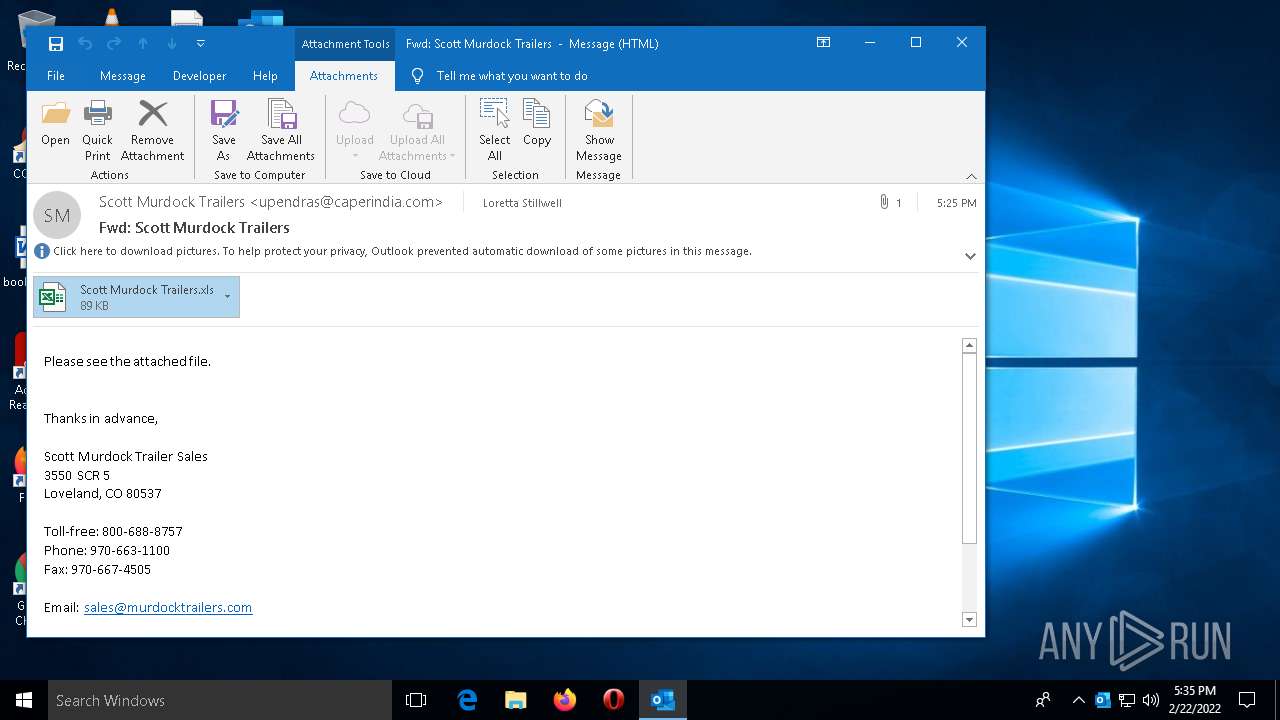The image size is (1280, 720).
Task: Click message body scrollbar down arrow
Action: pos(969,620)
